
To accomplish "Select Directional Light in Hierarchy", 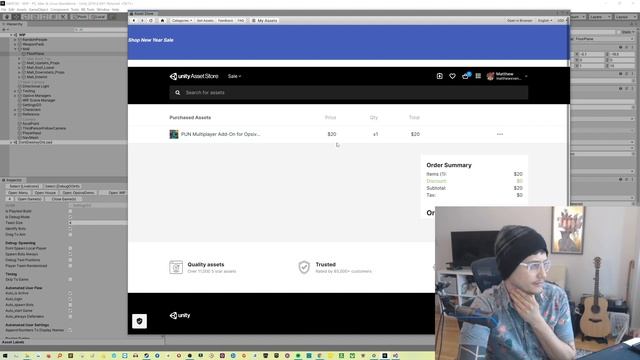I will click(36, 86).
